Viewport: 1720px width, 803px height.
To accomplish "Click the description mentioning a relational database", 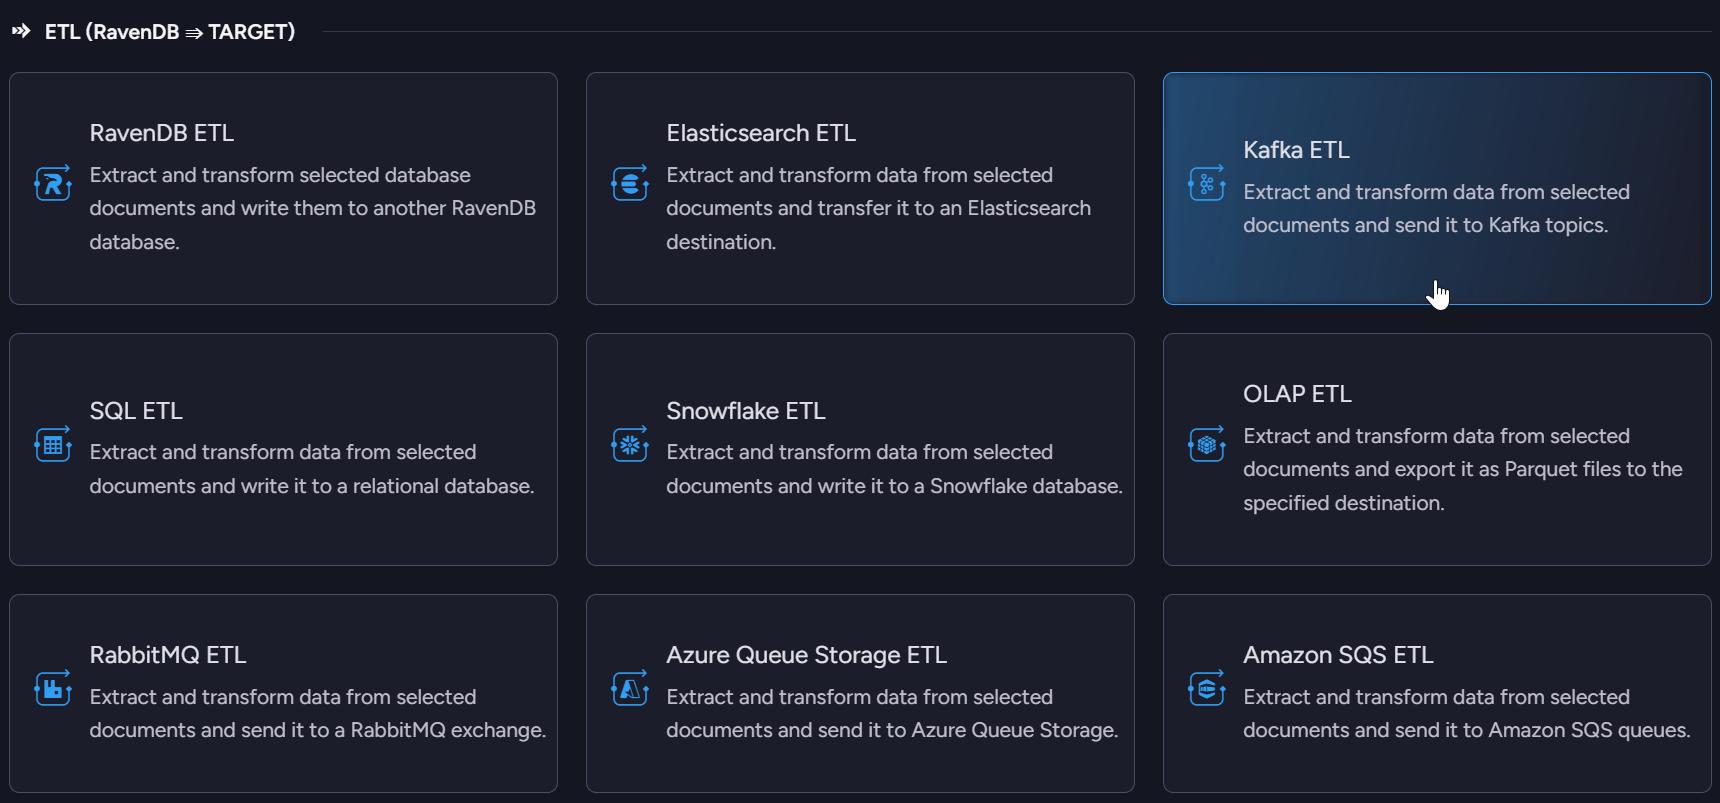I will 312,469.
